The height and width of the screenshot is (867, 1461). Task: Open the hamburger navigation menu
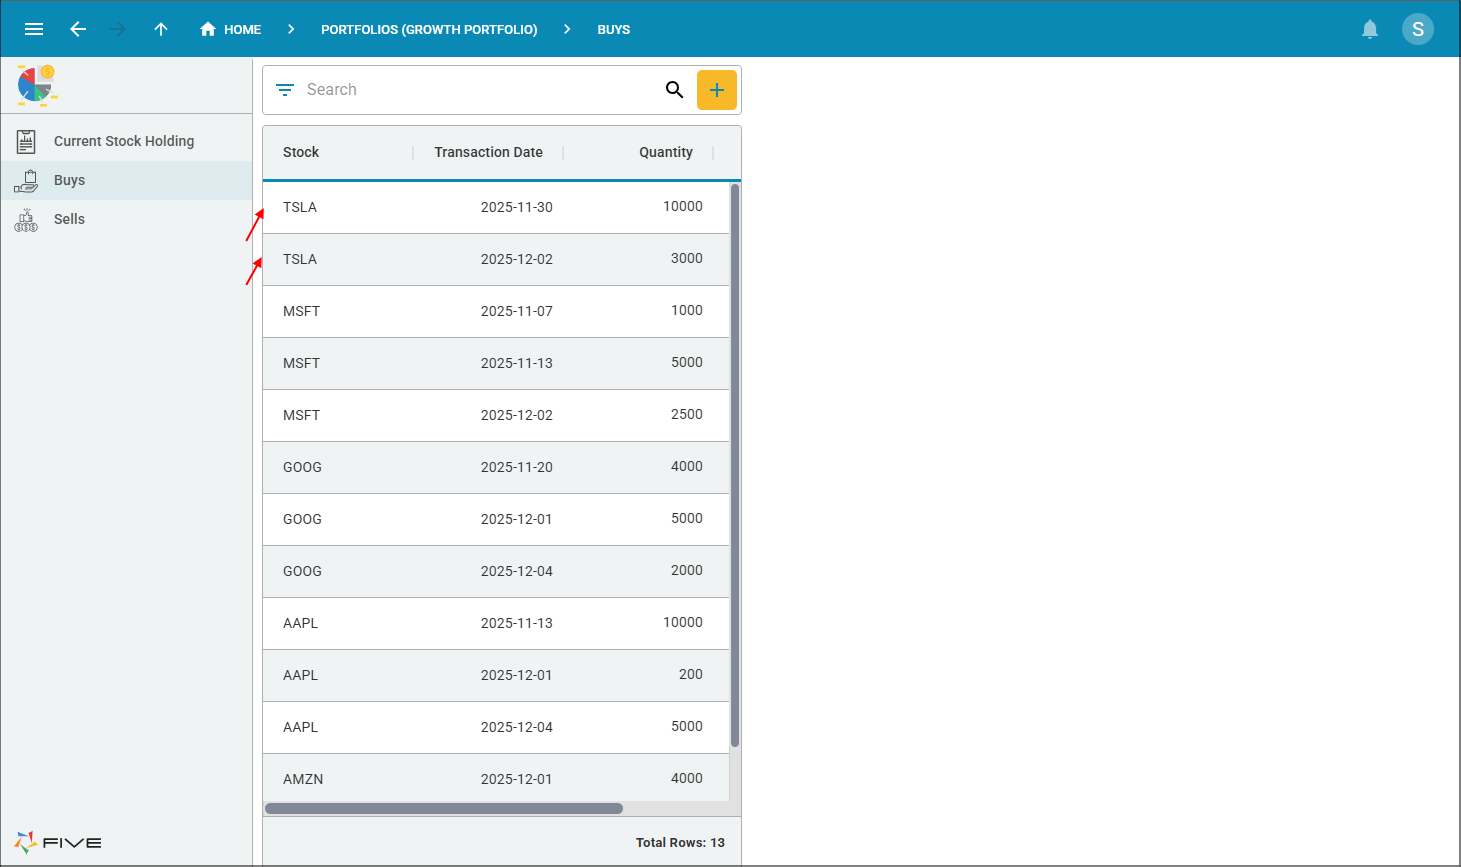click(x=34, y=29)
